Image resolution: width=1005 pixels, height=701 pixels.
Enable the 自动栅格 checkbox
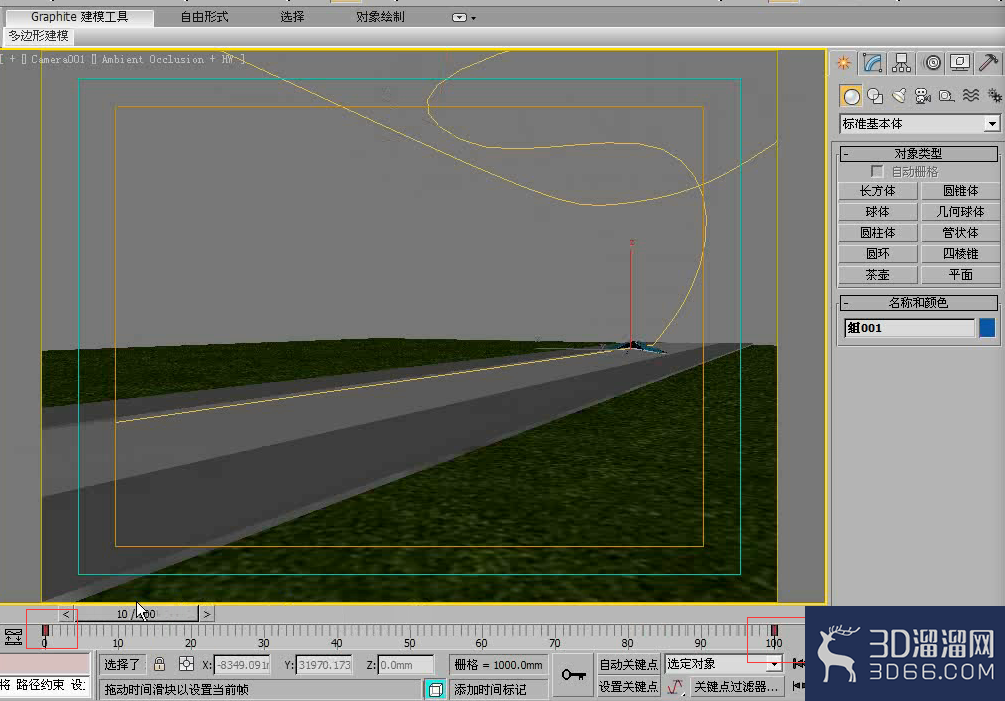[x=877, y=172]
